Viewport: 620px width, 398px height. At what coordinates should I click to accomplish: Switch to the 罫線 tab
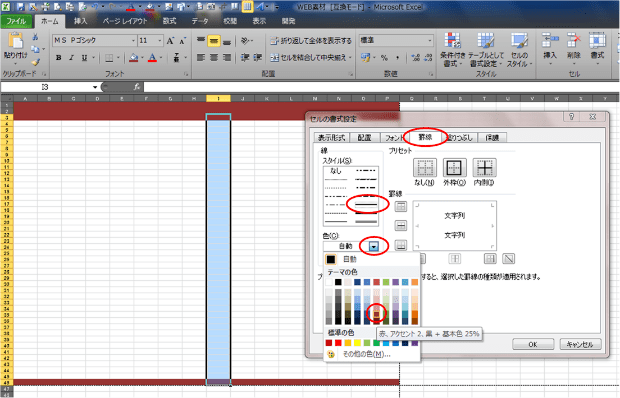pos(425,137)
